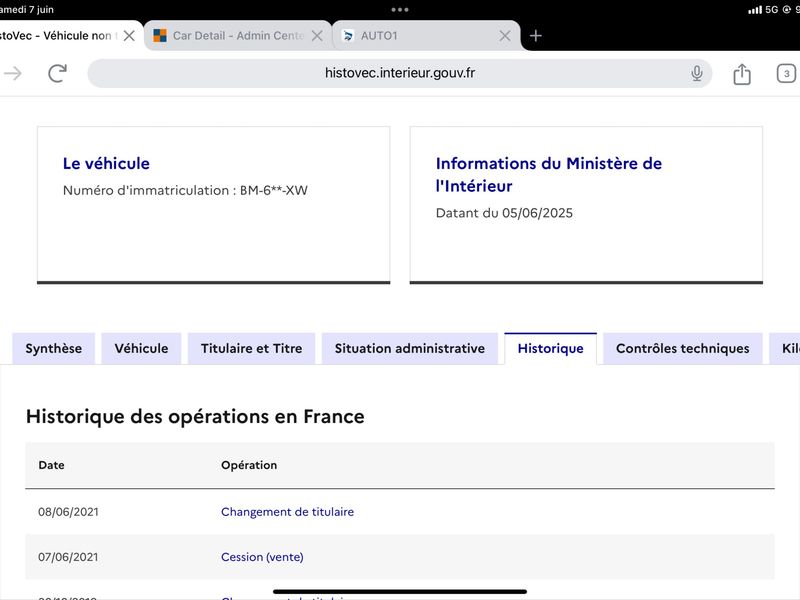Tap the three-dot multitasking menu at top
This screenshot has height=600, width=800.
tap(399, 10)
